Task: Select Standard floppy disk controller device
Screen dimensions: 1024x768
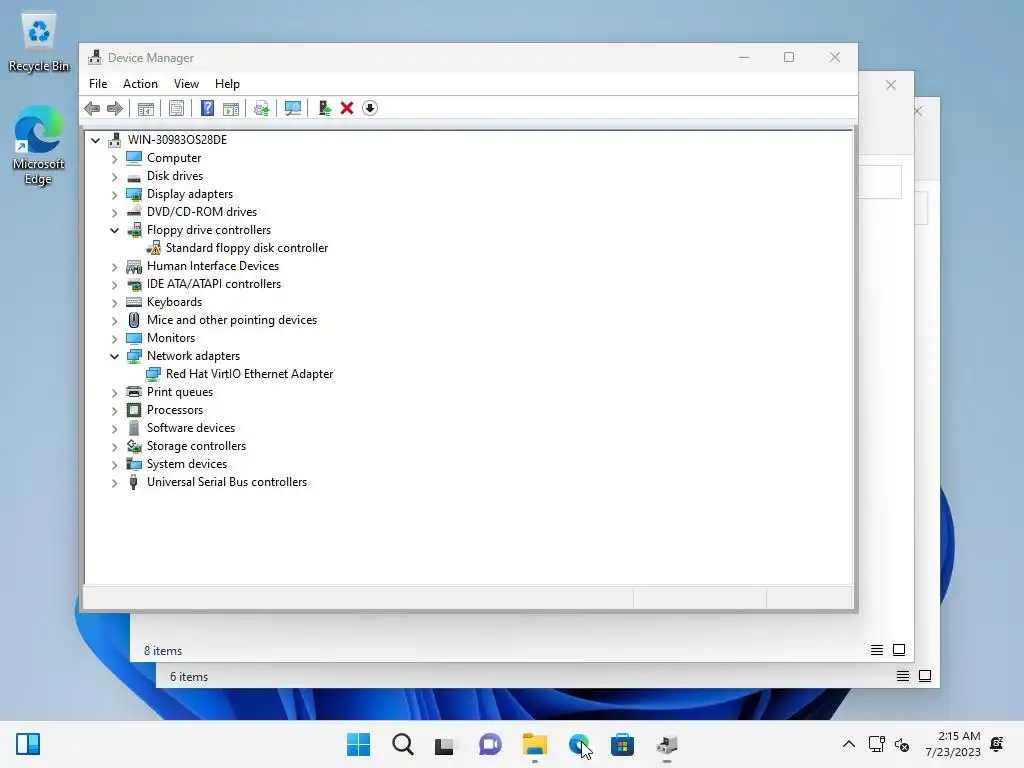Action: pos(247,248)
